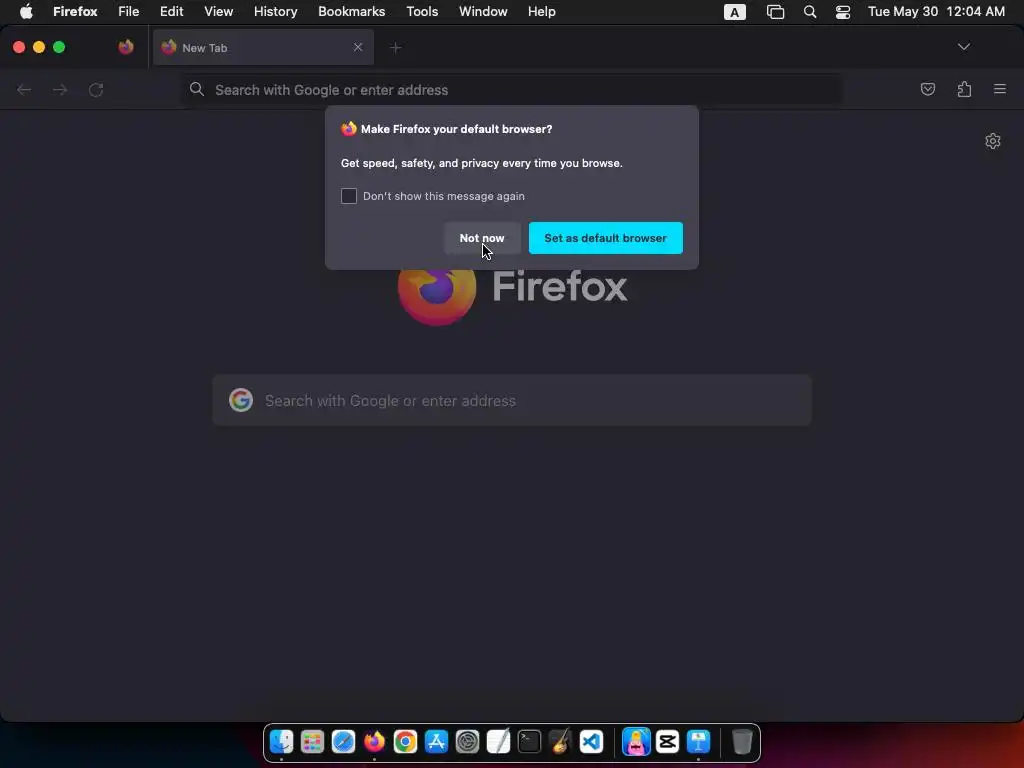The image size is (1024, 768).
Task: Focus the address bar search field
Action: click(511, 89)
